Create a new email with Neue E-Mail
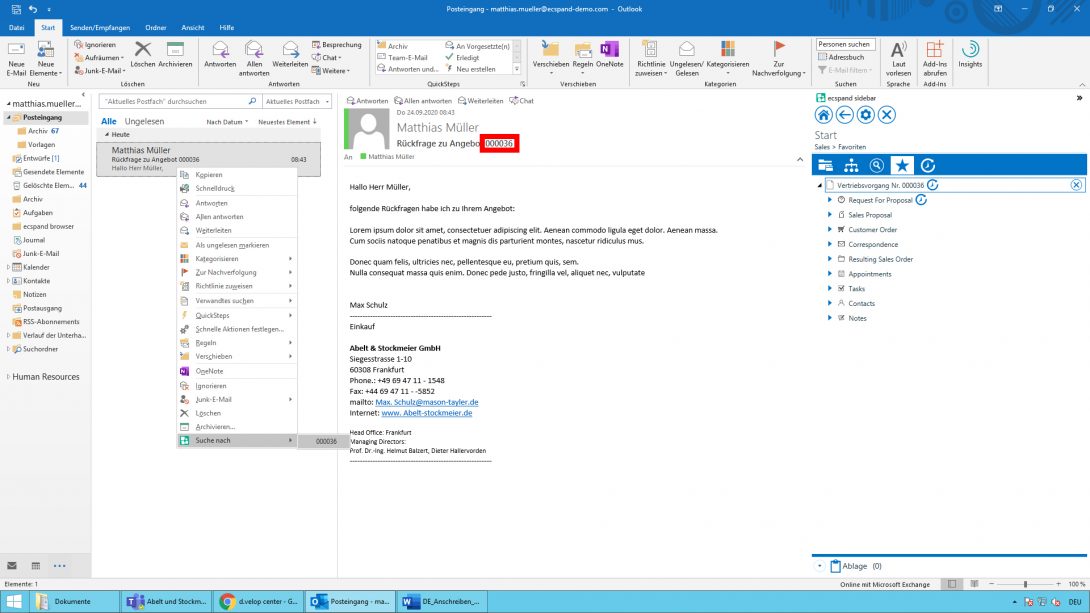The height and width of the screenshot is (613, 1090). [x=16, y=58]
